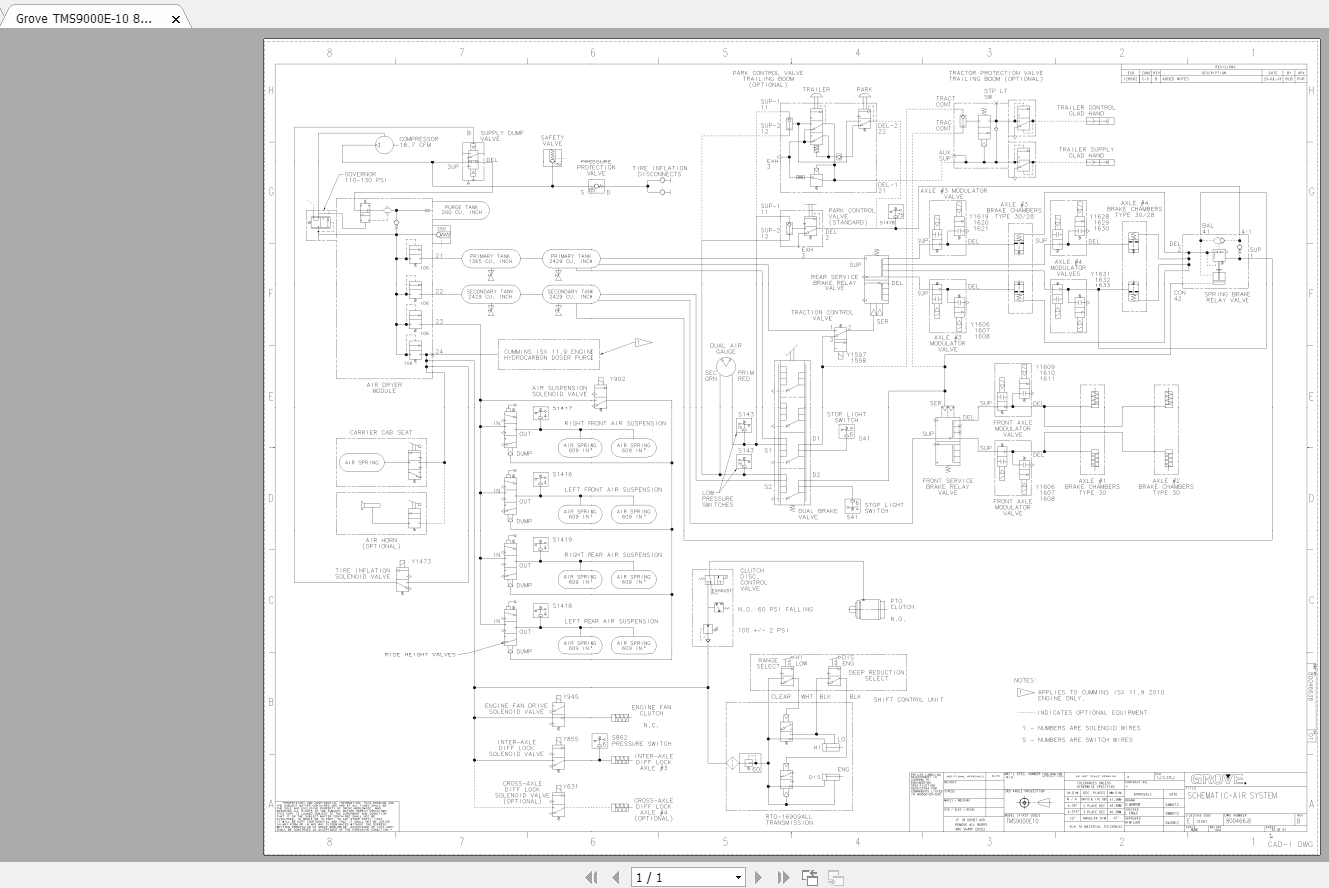
Task: Jump to the last page
Action: (783, 877)
